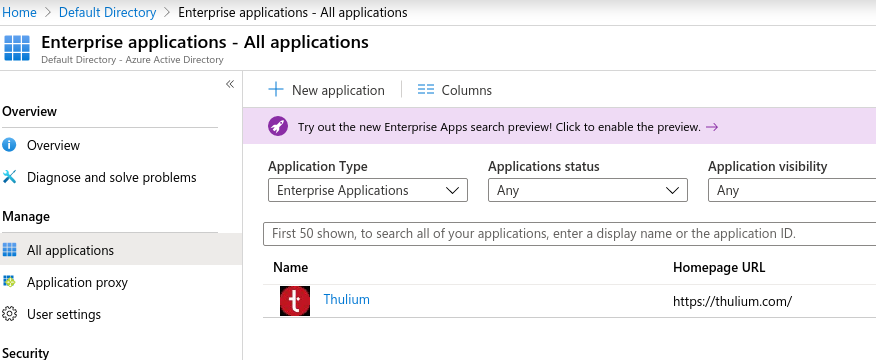Open the Application visibility dropdown
The image size is (876, 360).
point(792,190)
